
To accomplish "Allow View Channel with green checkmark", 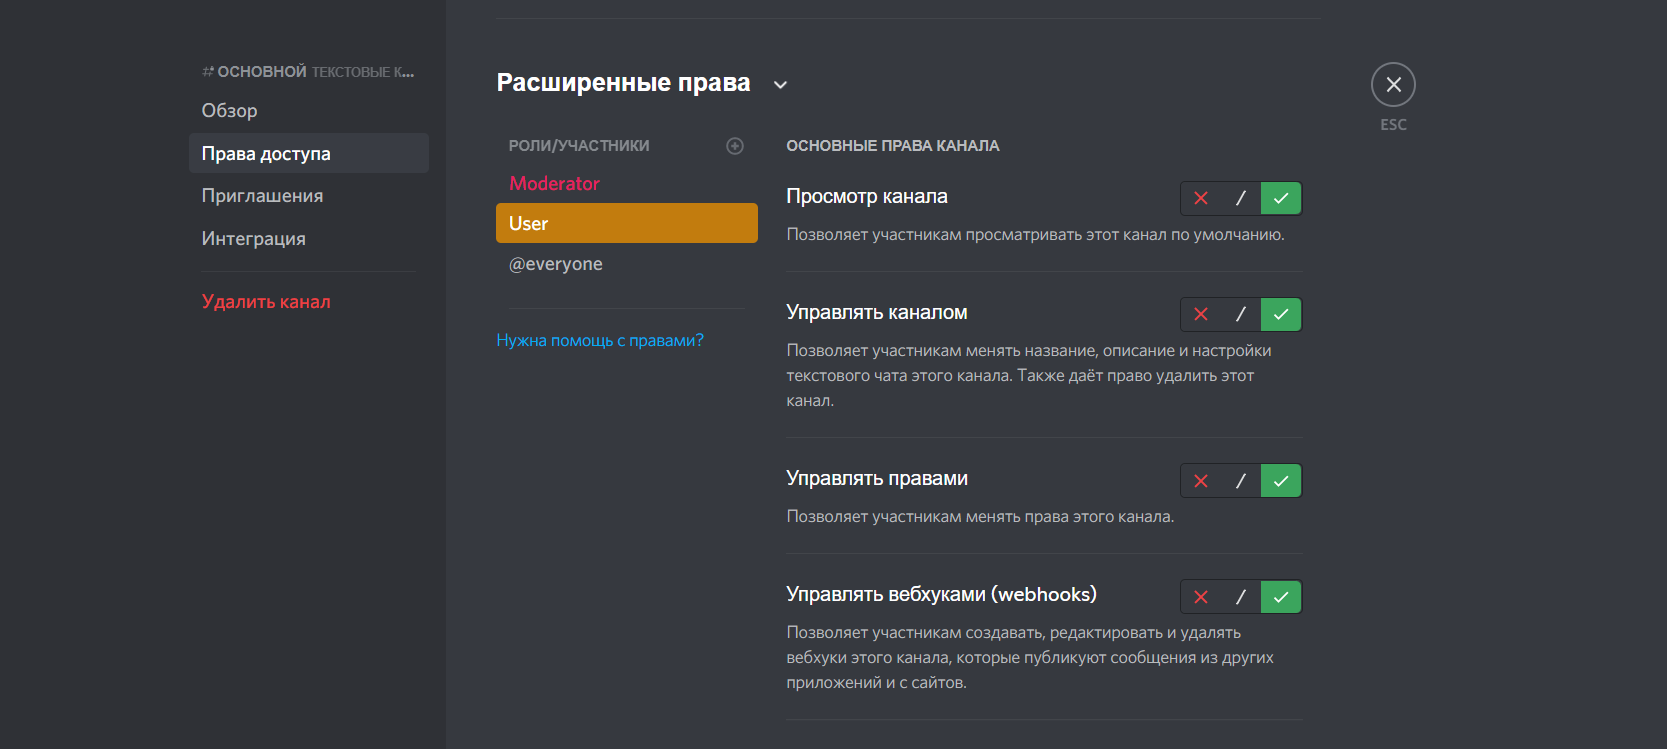I will tap(1281, 198).
